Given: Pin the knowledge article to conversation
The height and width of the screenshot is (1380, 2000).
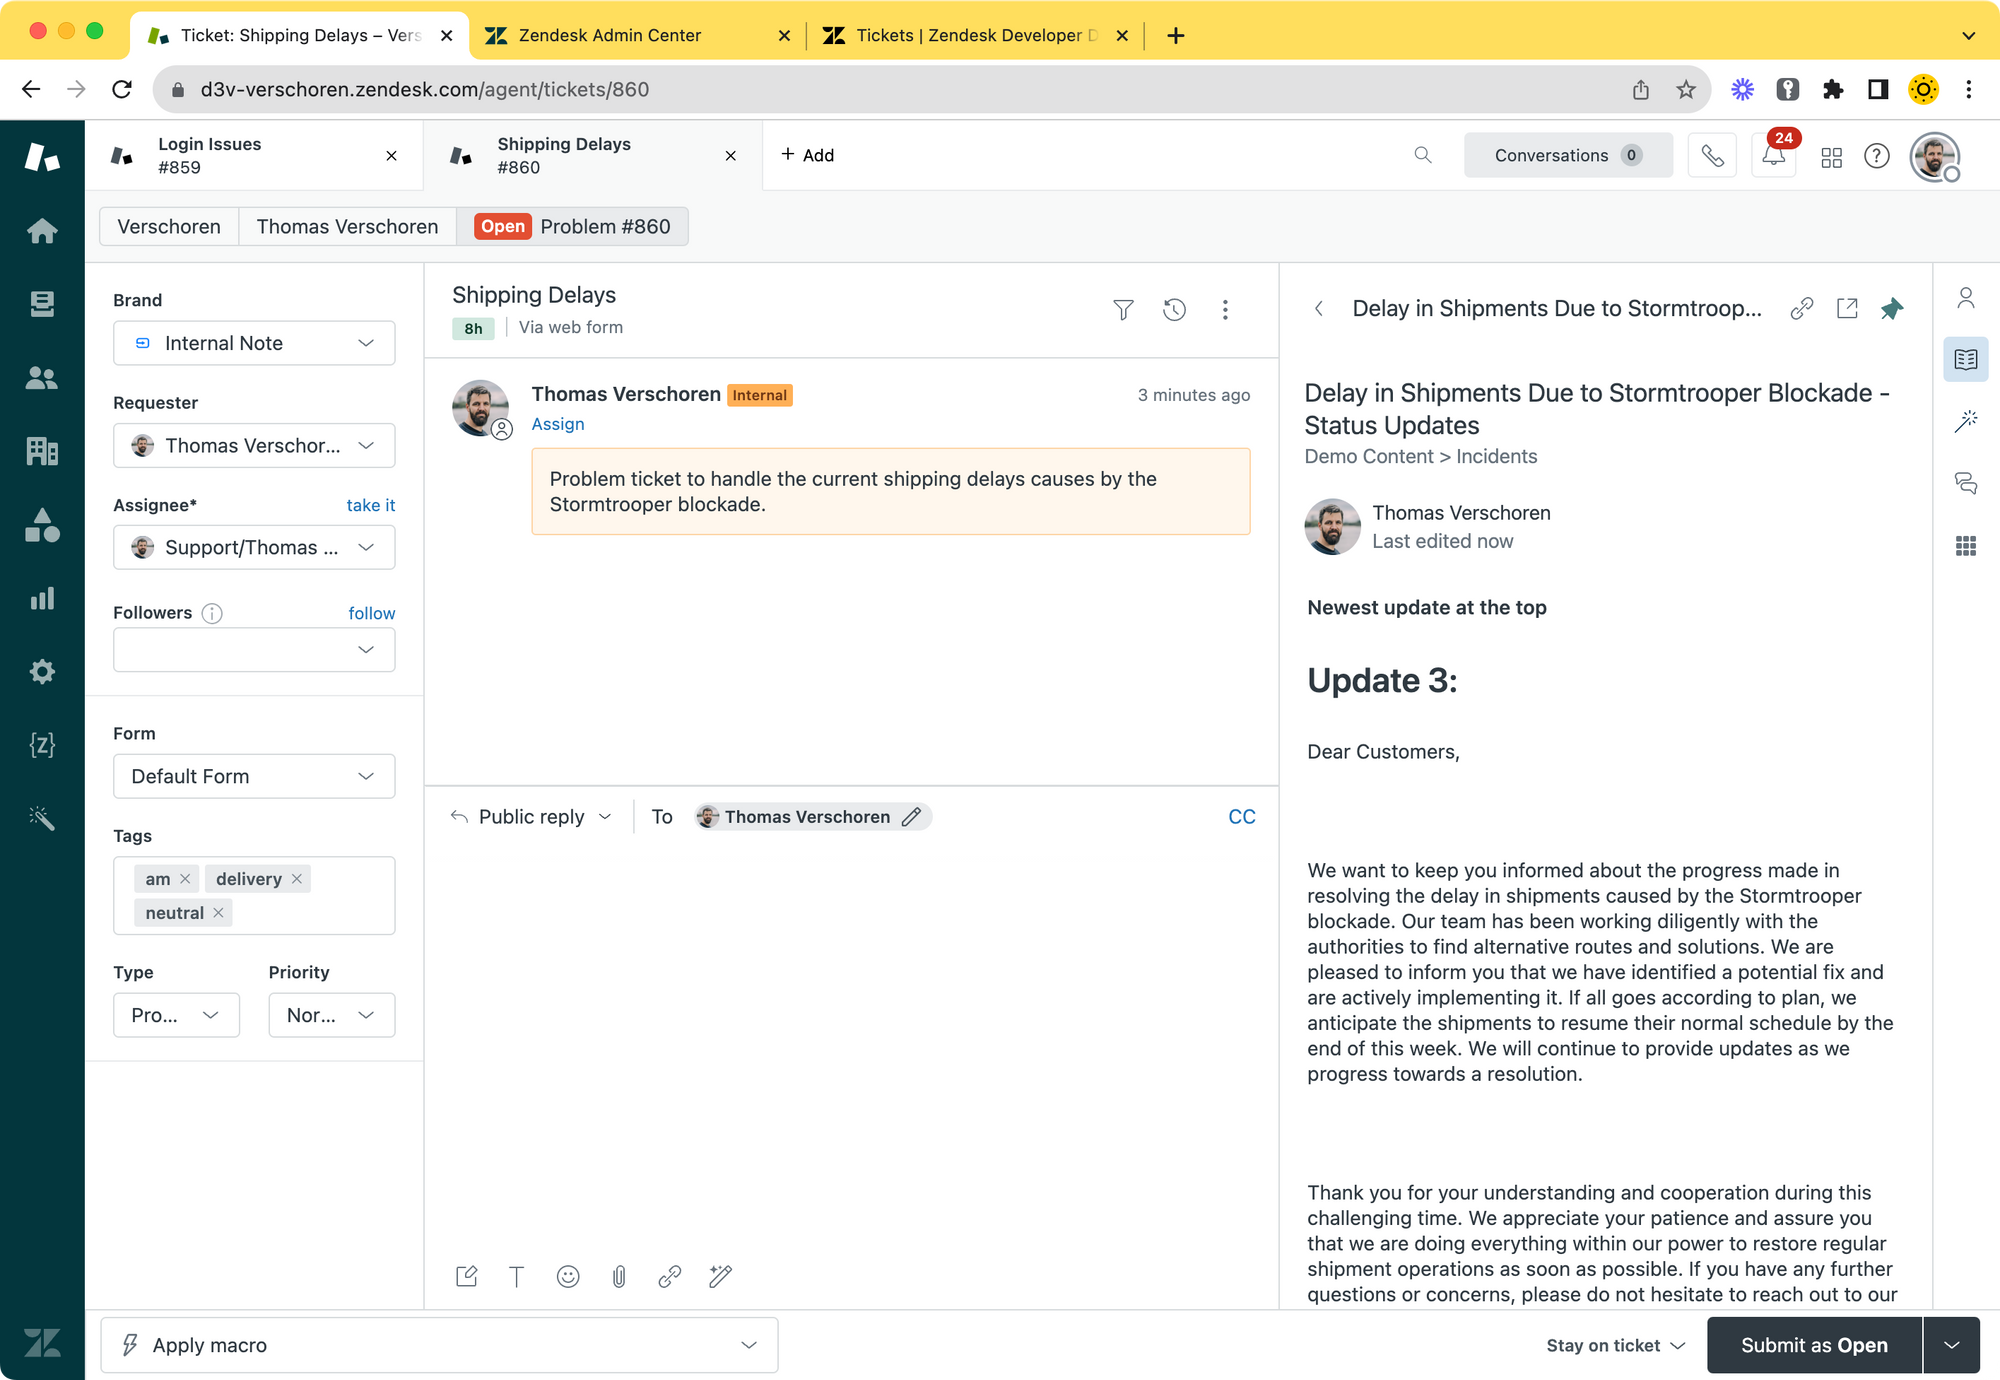Looking at the screenshot, I should [x=1891, y=309].
